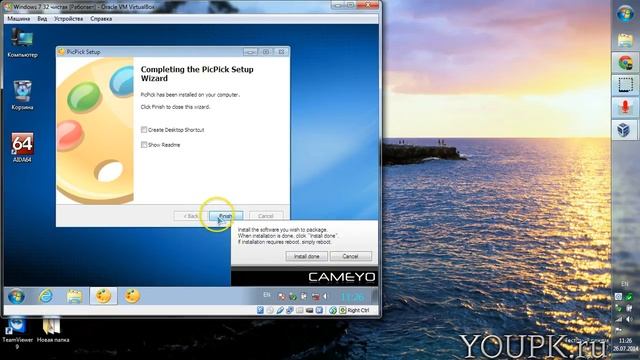Click VirtualBox hard disk activity indicator
640x360 pixels.
click(260, 310)
